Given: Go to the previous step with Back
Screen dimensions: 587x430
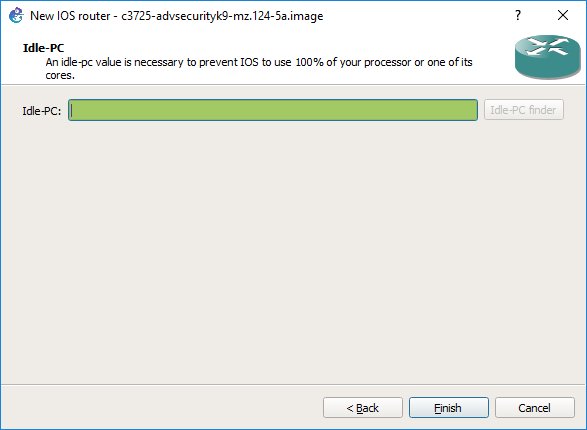Looking at the screenshot, I should [x=363, y=408].
